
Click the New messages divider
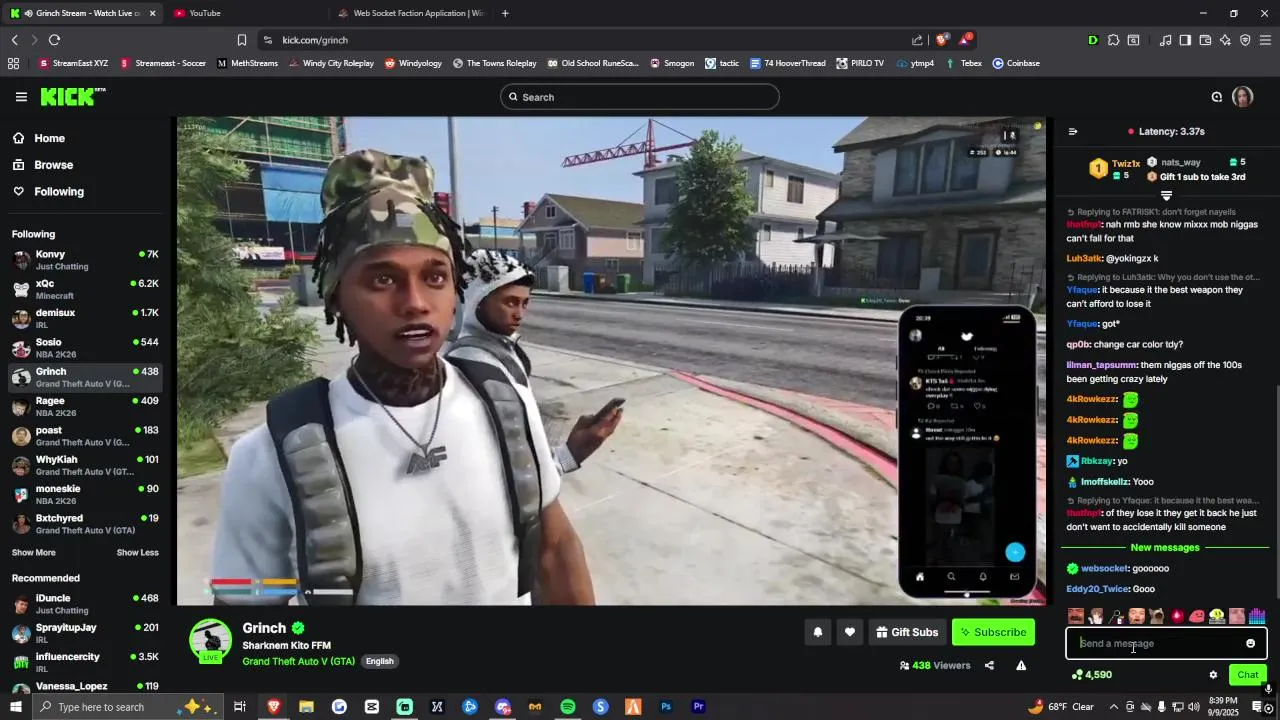[1165, 548]
